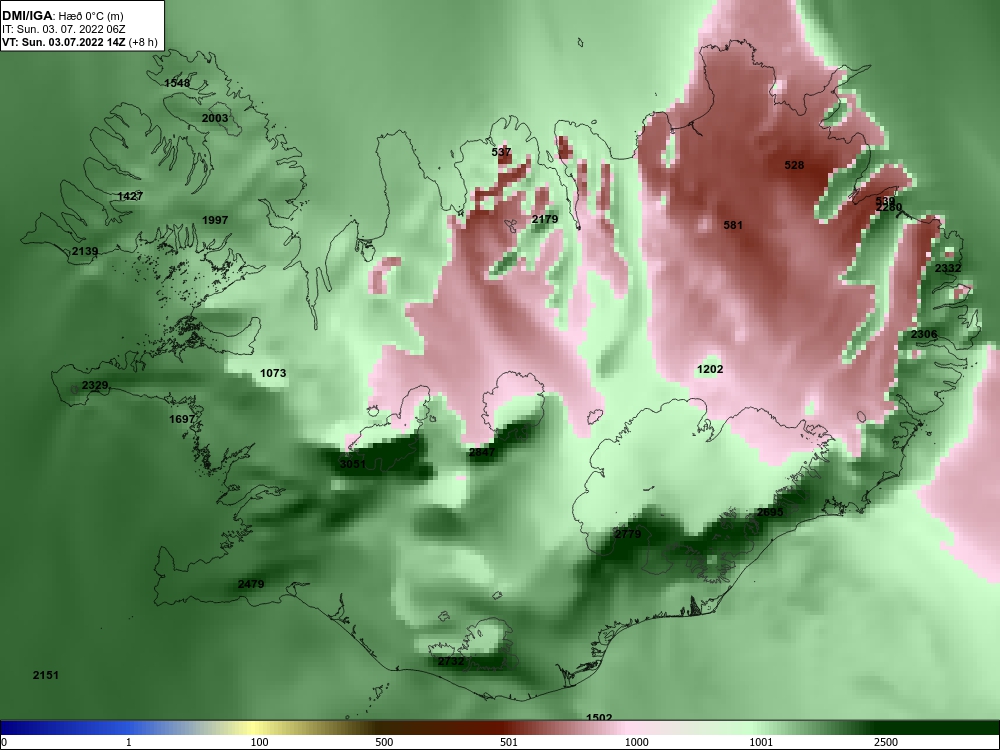1000x750 pixels.
Task: Click the 2695 value label
Action: tap(770, 512)
